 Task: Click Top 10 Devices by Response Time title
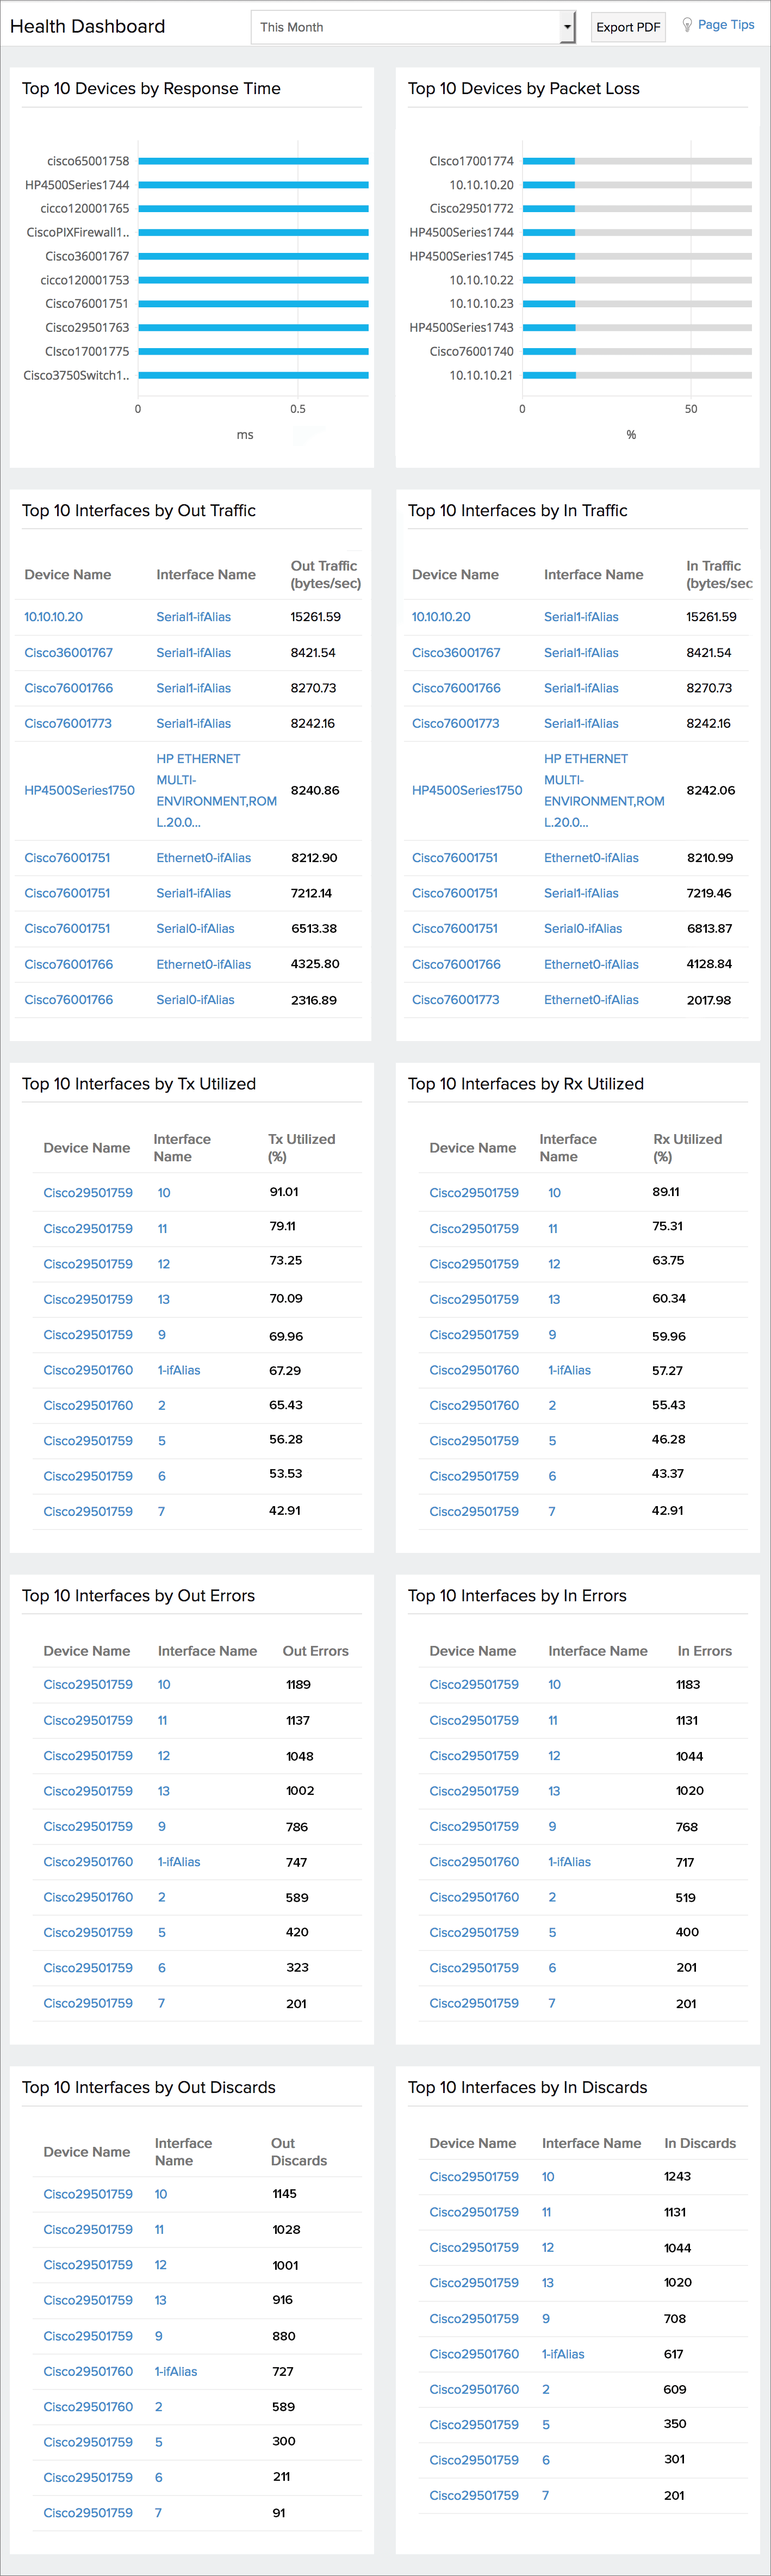[151, 88]
